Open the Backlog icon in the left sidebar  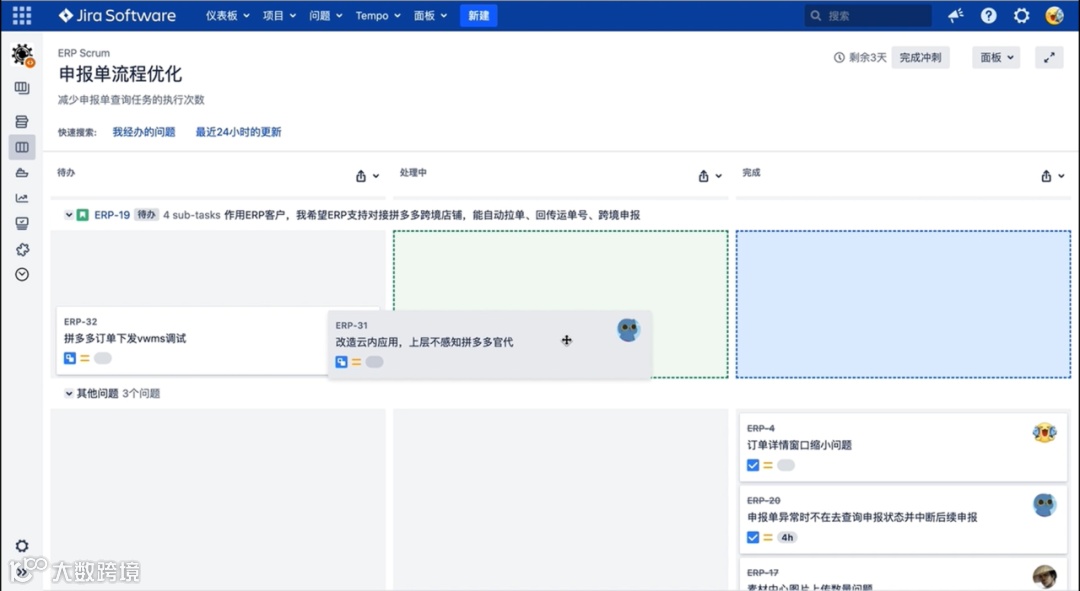click(22, 121)
